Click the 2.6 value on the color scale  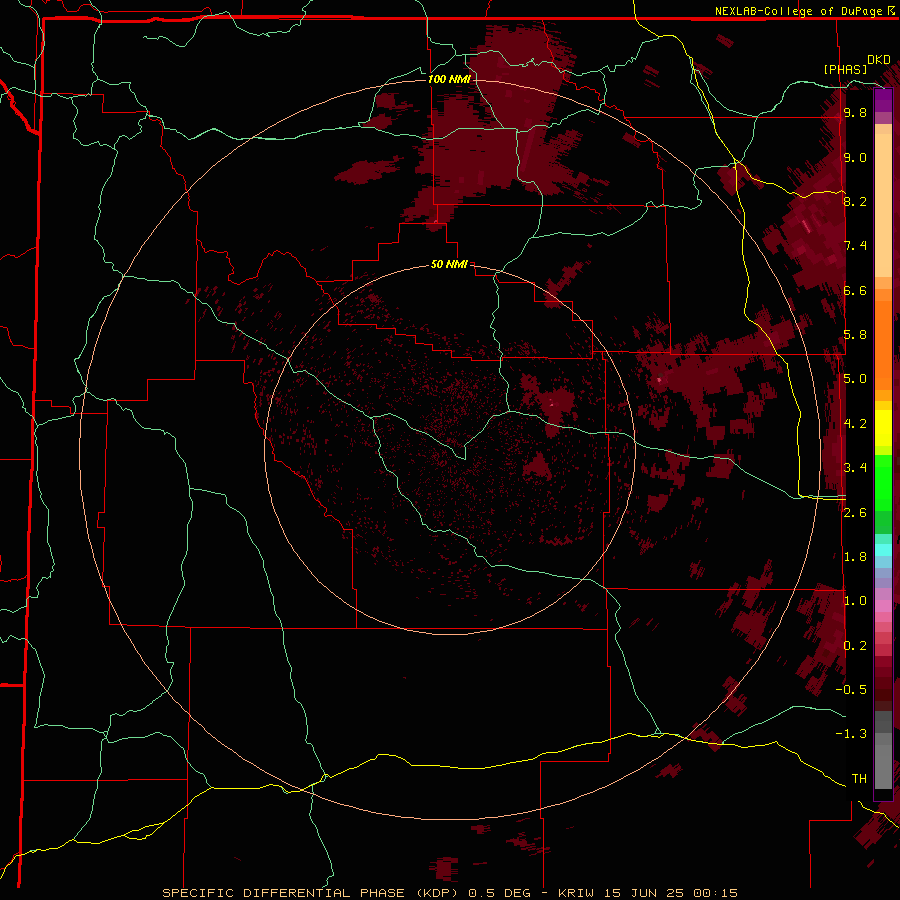[x=855, y=513]
